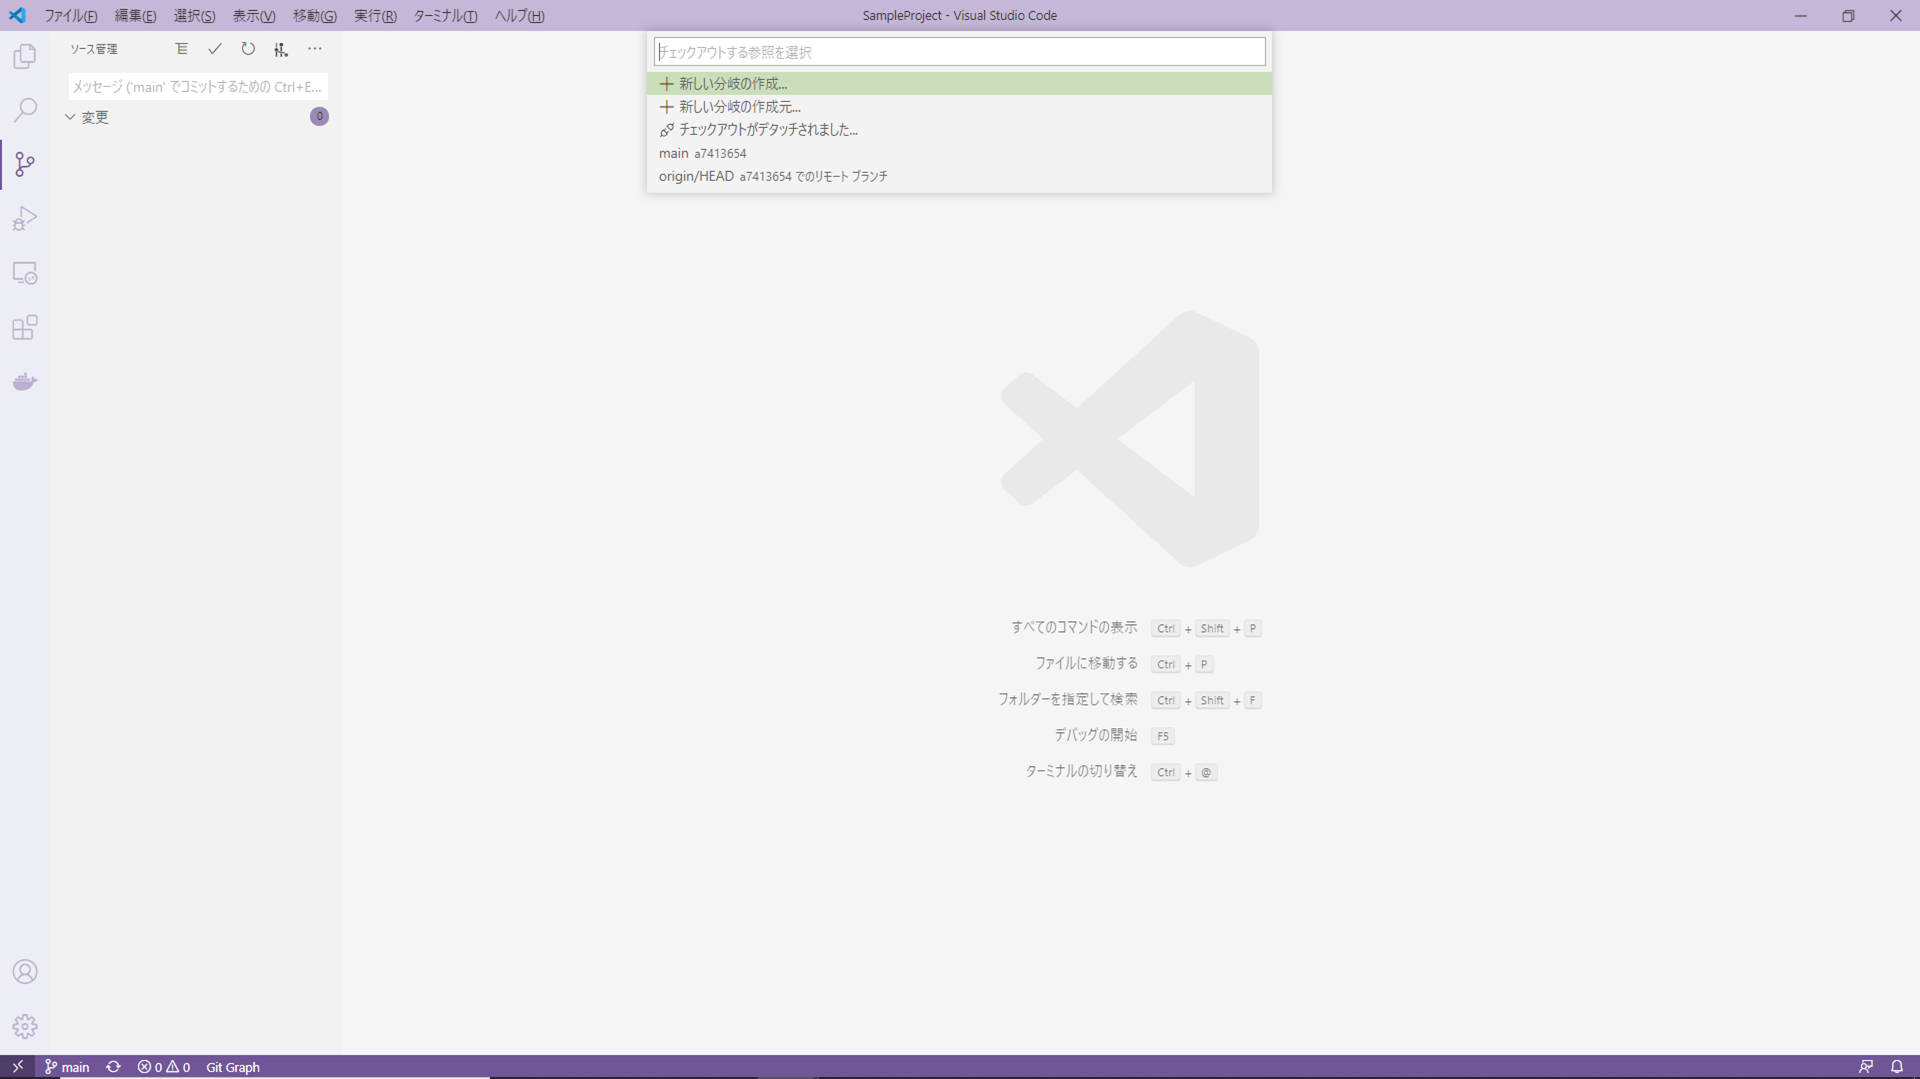
Task: Click the remote window icon in status bar
Action: [18, 1067]
